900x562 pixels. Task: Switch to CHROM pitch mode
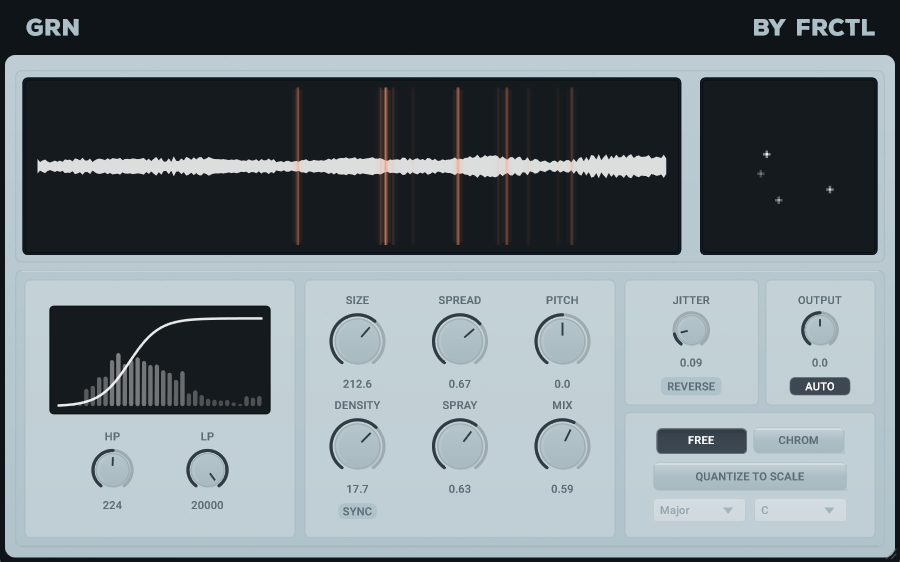click(x=798, y=440)
